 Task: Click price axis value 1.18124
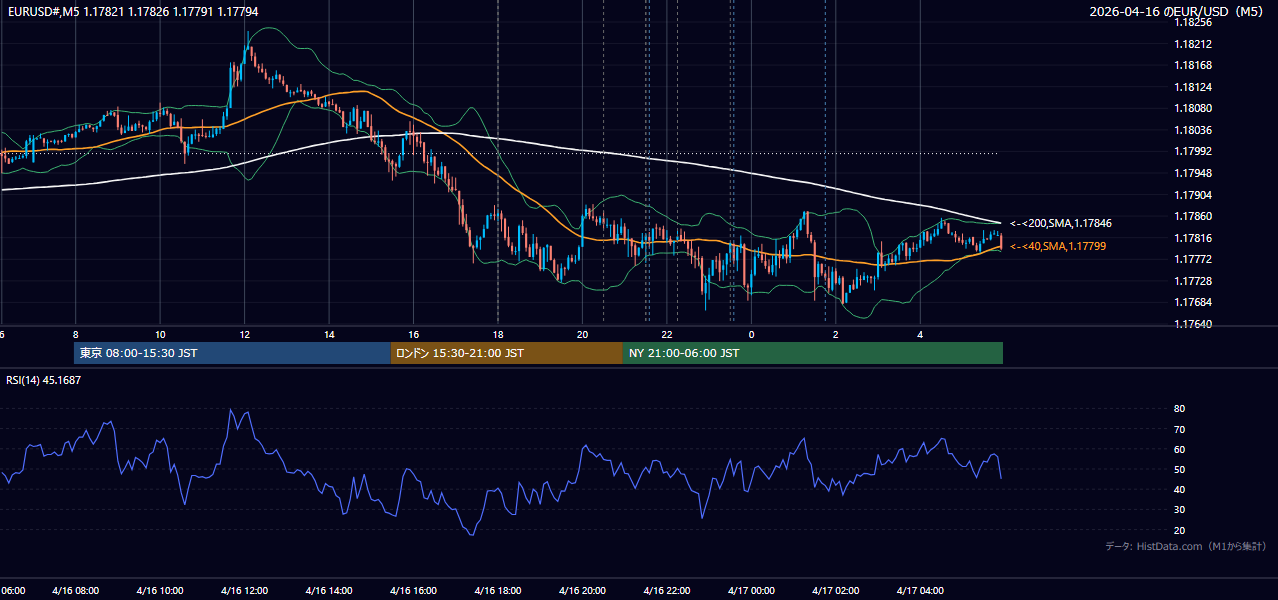click(1193, 87)
